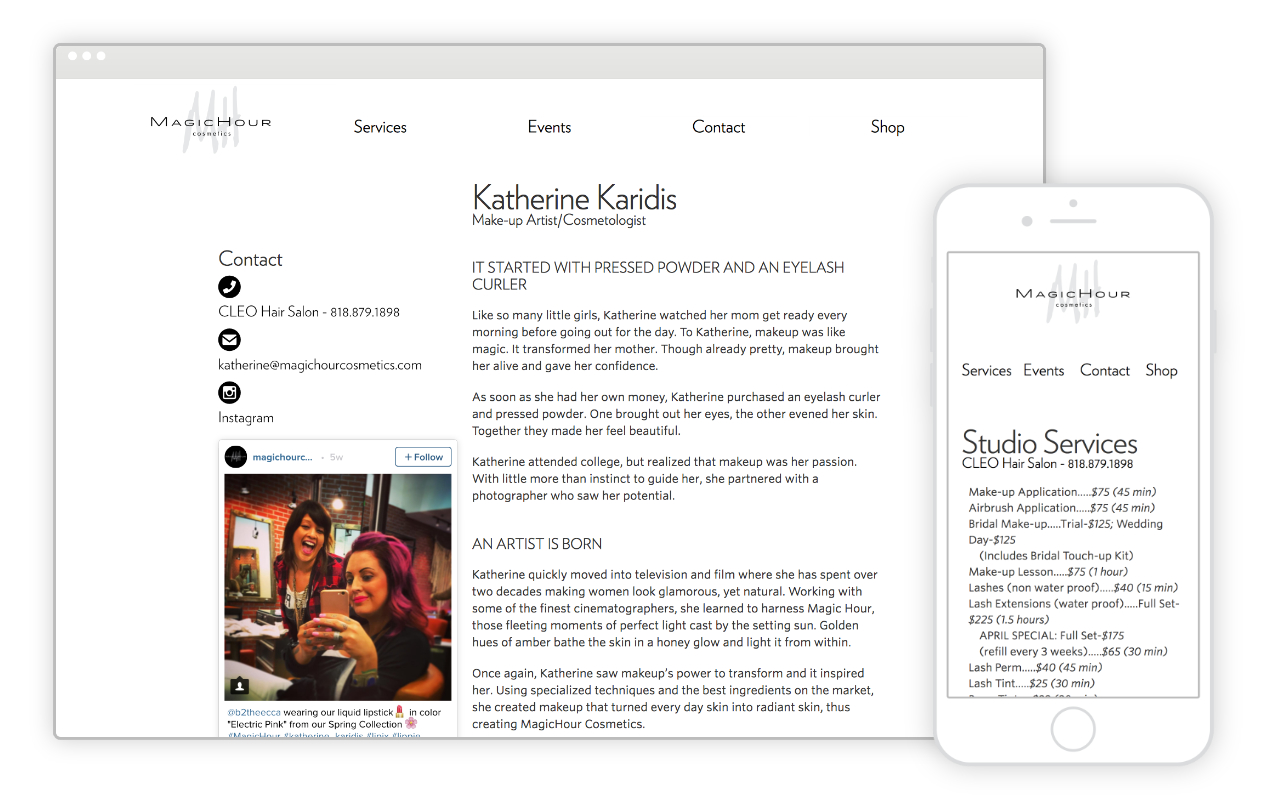The width and height of the screenshot is (1280, 801).
Task: Click the email envelope icon under Contact
Action: click(230, 340)
